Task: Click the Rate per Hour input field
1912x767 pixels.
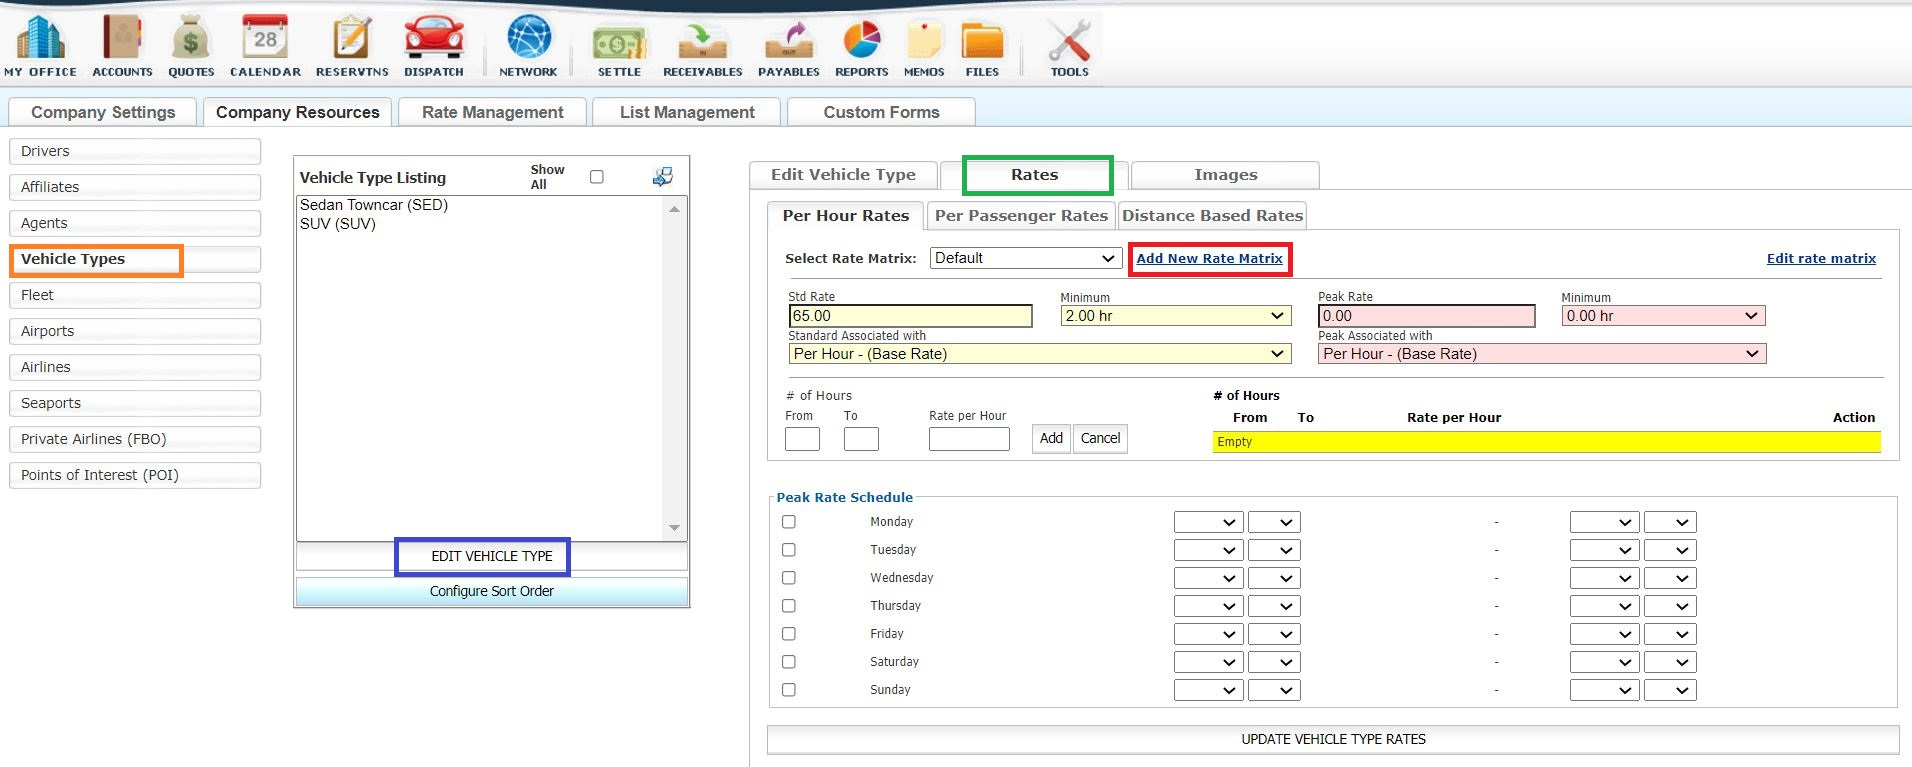Action: (969, 439)
